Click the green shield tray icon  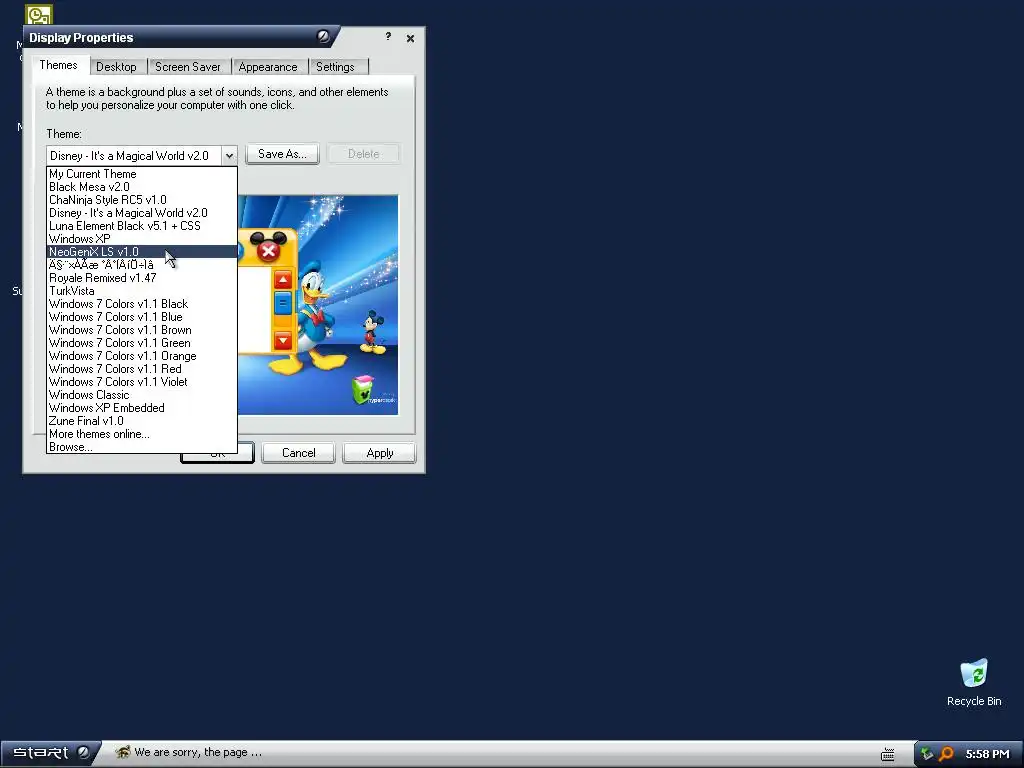click(x=927, y=754)
